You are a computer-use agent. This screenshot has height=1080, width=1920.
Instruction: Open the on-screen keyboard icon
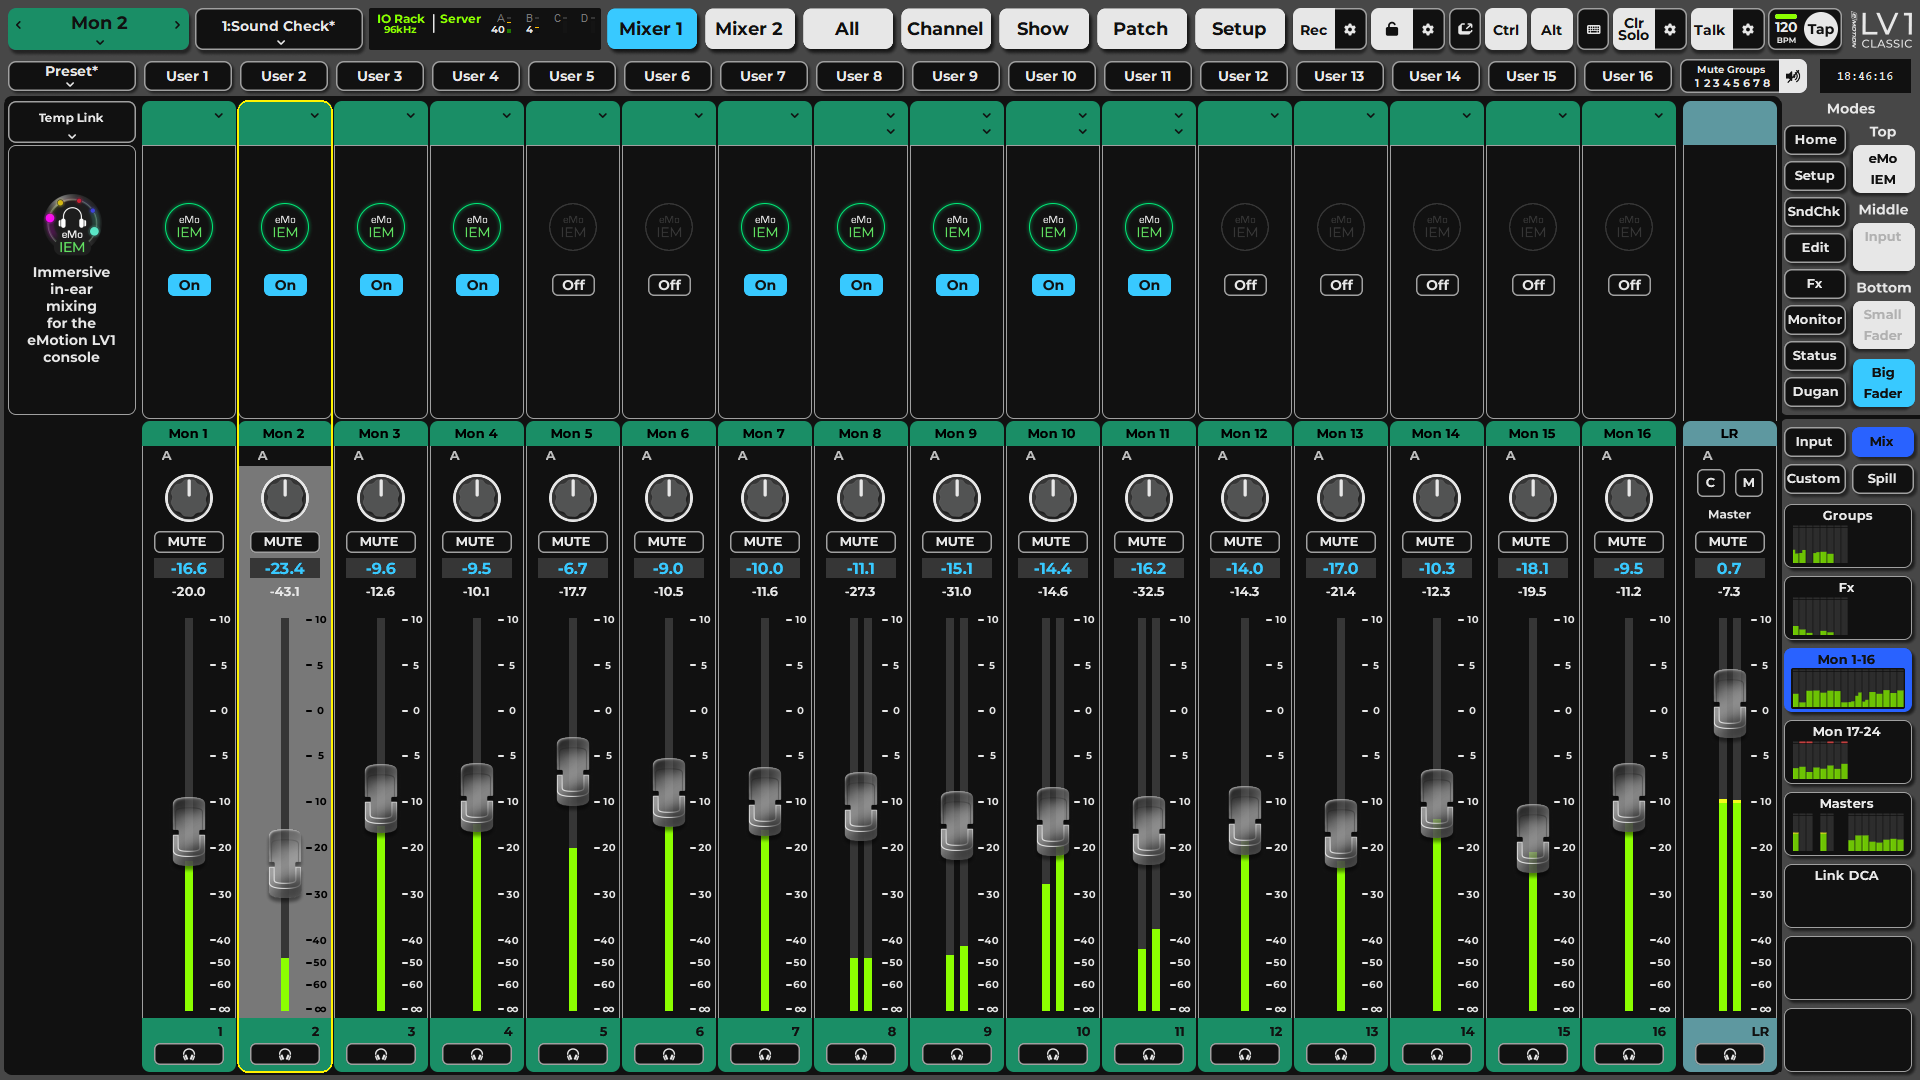1594,30
